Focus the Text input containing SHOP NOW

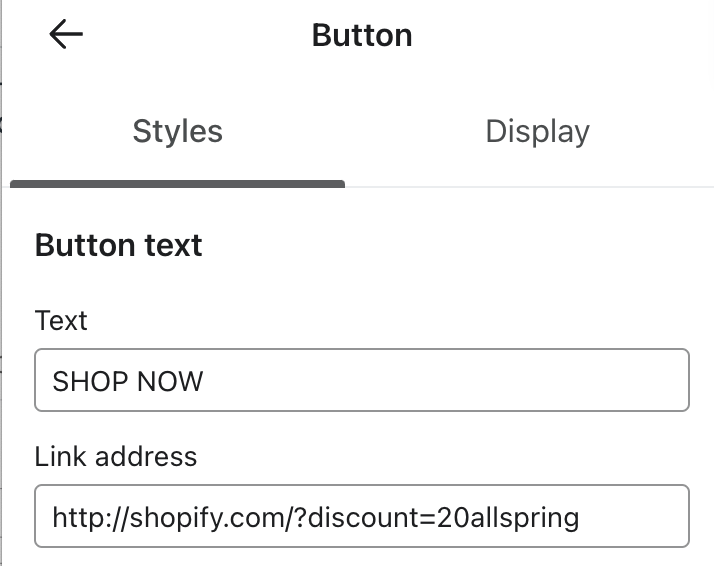[361, 380]
